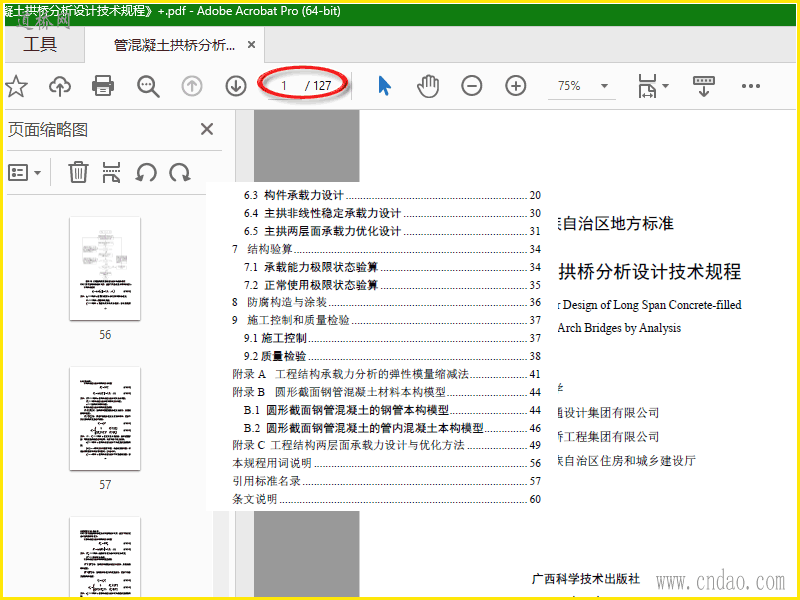This screenshot has height=600, width=800.
Task: Print the document with printer icon
Action: (103, 86)
